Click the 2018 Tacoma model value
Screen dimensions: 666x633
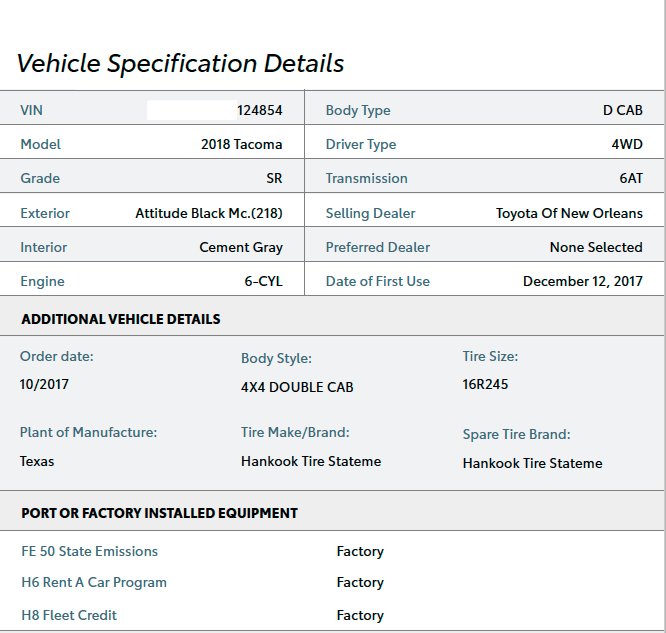coord(242,144)
